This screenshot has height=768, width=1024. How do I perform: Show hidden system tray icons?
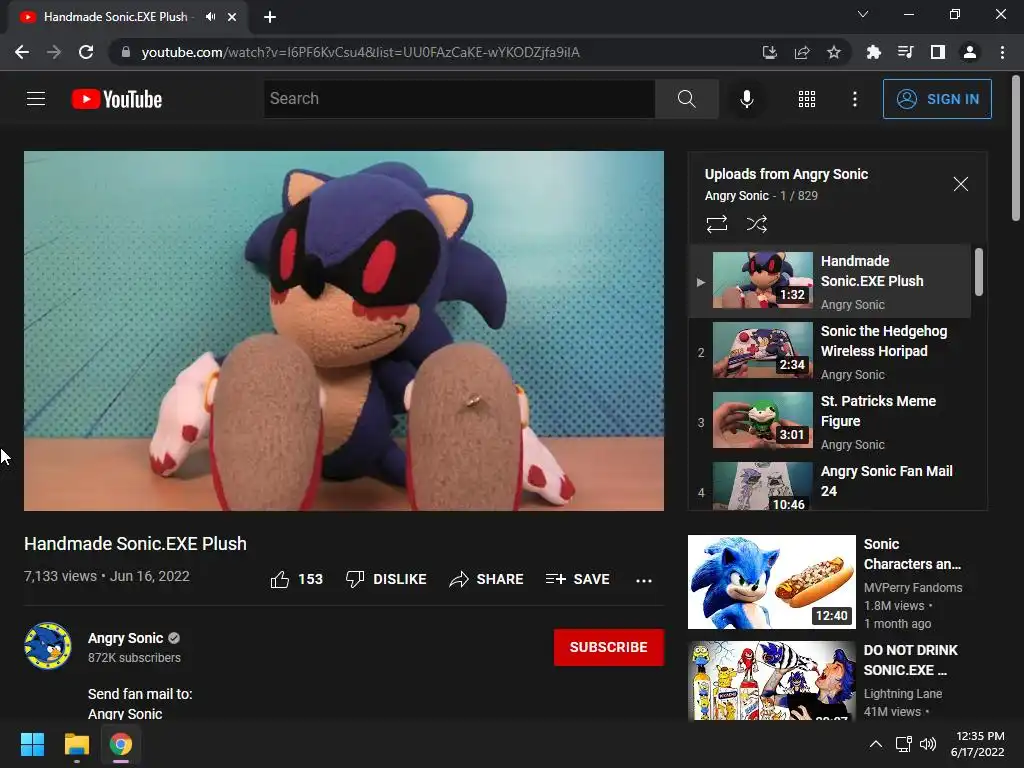click(876, 744)
